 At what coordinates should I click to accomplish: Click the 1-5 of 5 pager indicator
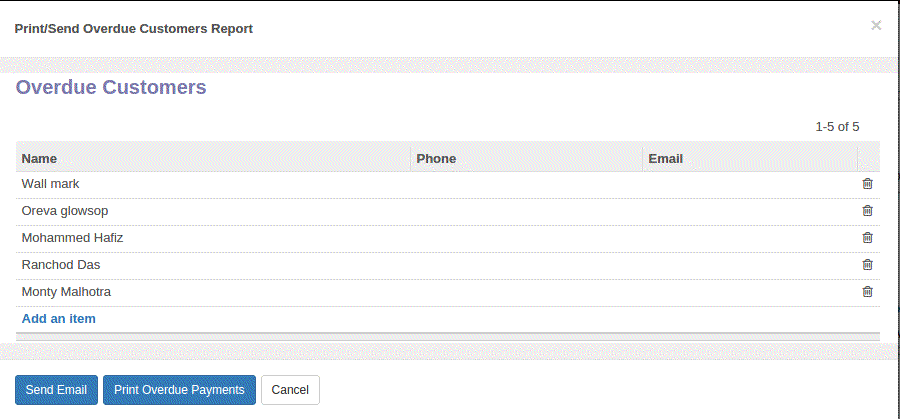pyautogui.click(x=837, y=127)
